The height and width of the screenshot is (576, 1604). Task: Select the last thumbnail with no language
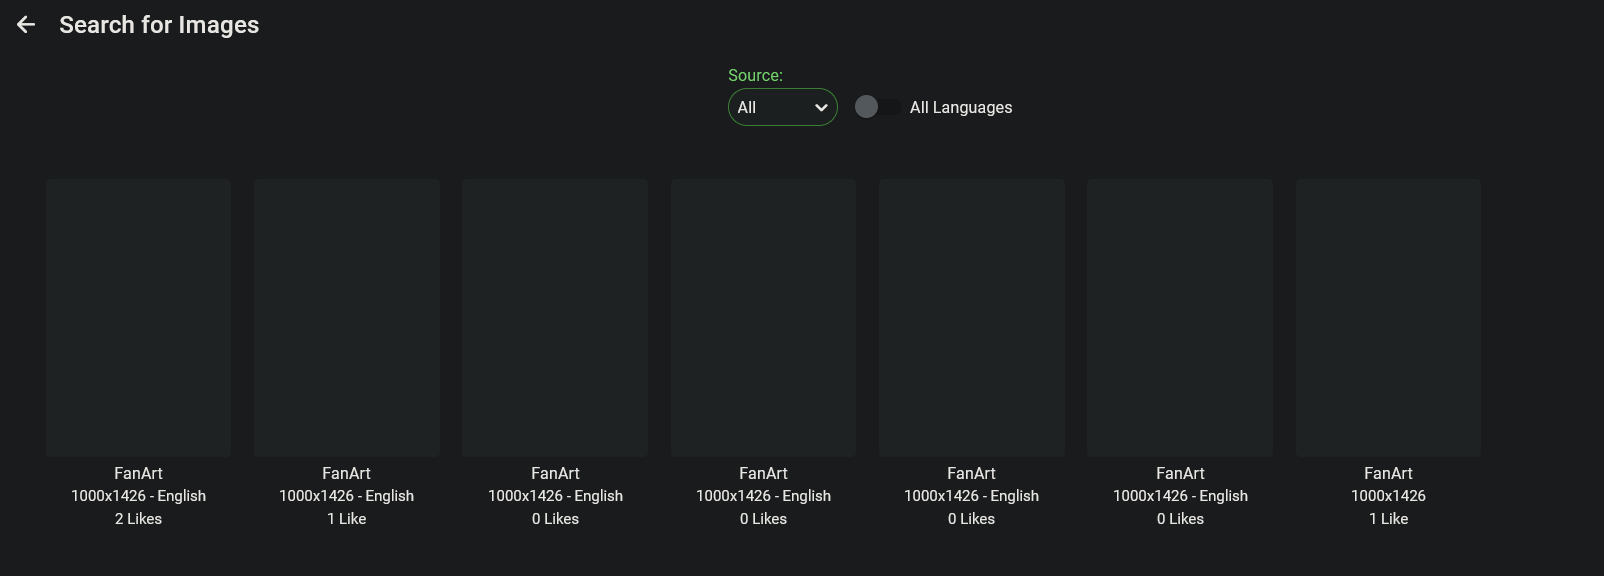1388,318
